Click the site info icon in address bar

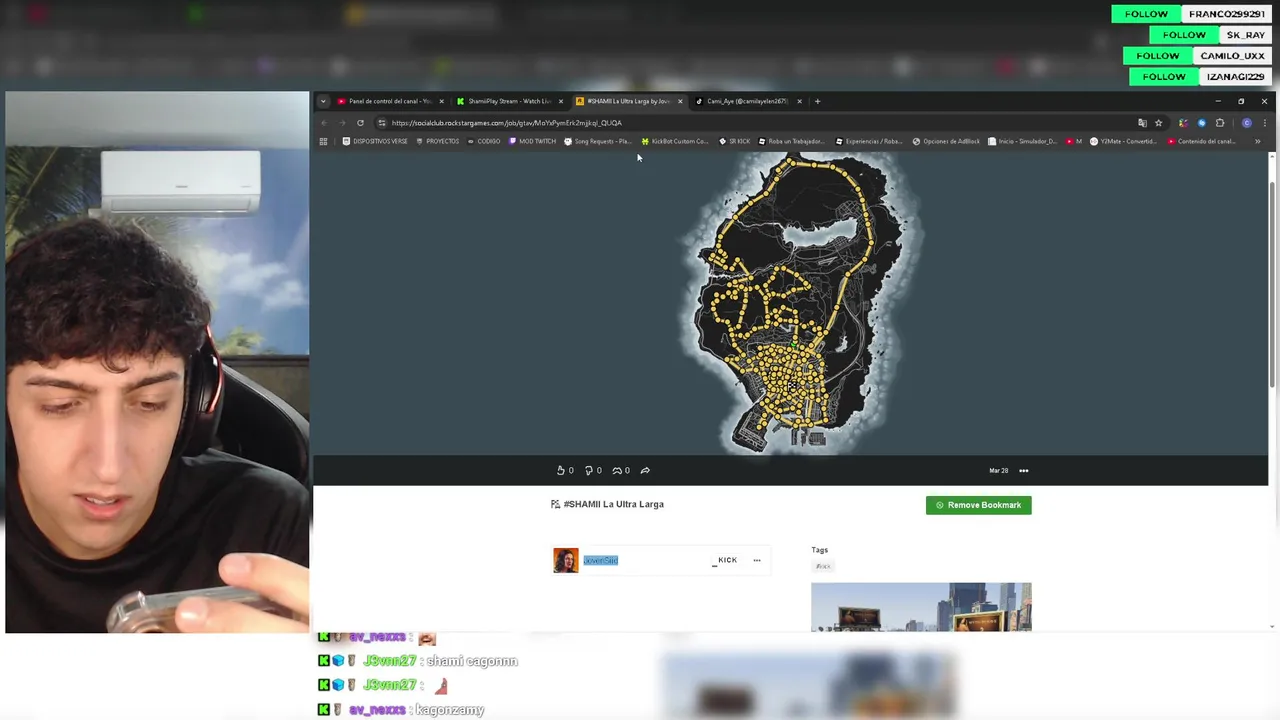coord(381,123)
